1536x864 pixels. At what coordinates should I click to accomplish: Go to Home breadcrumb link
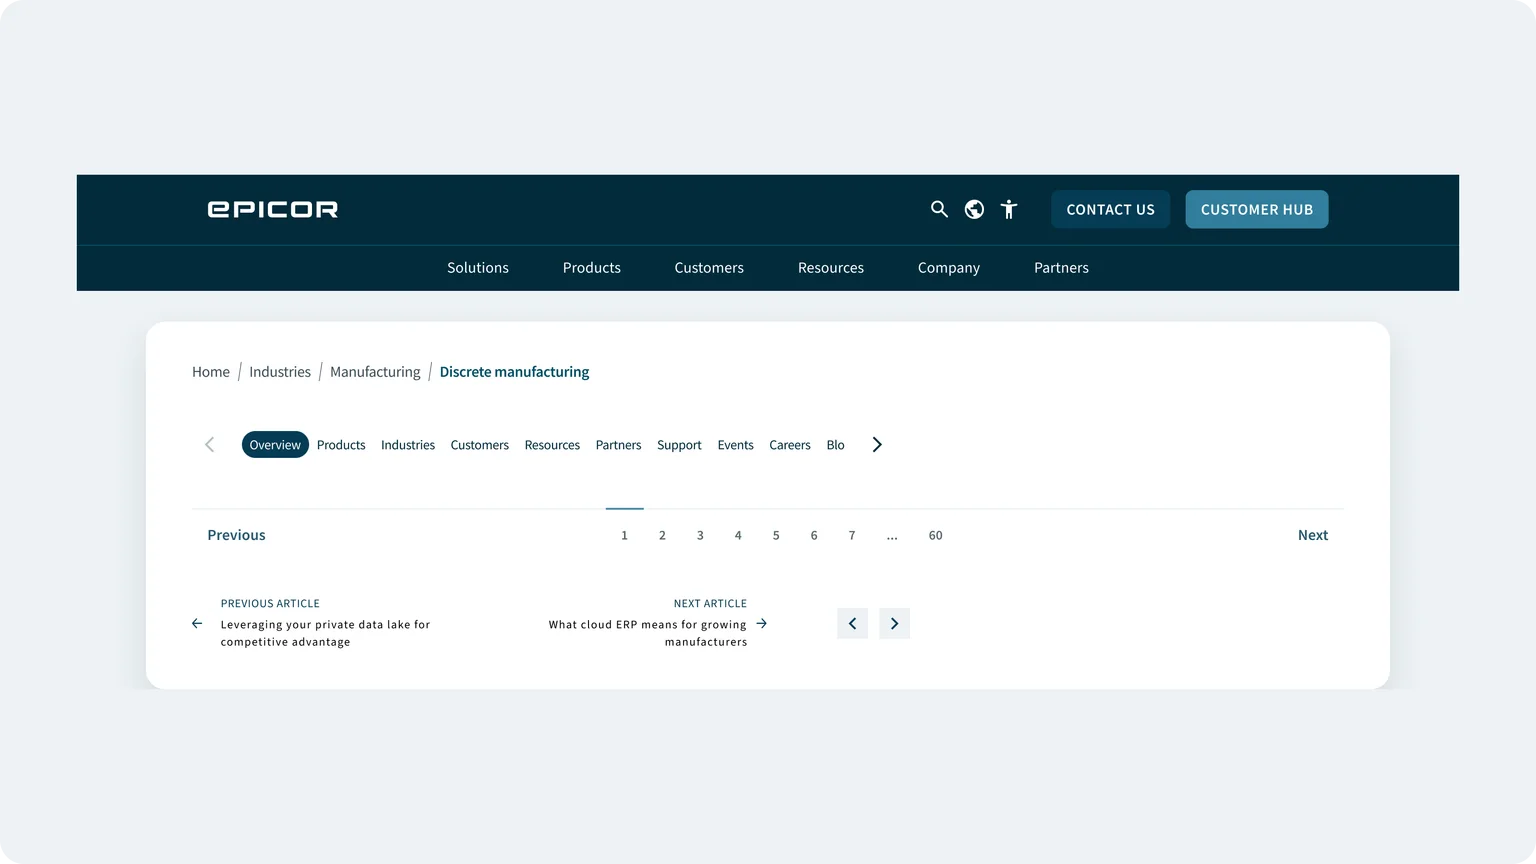pyautogui.click(x=211, y=372)
